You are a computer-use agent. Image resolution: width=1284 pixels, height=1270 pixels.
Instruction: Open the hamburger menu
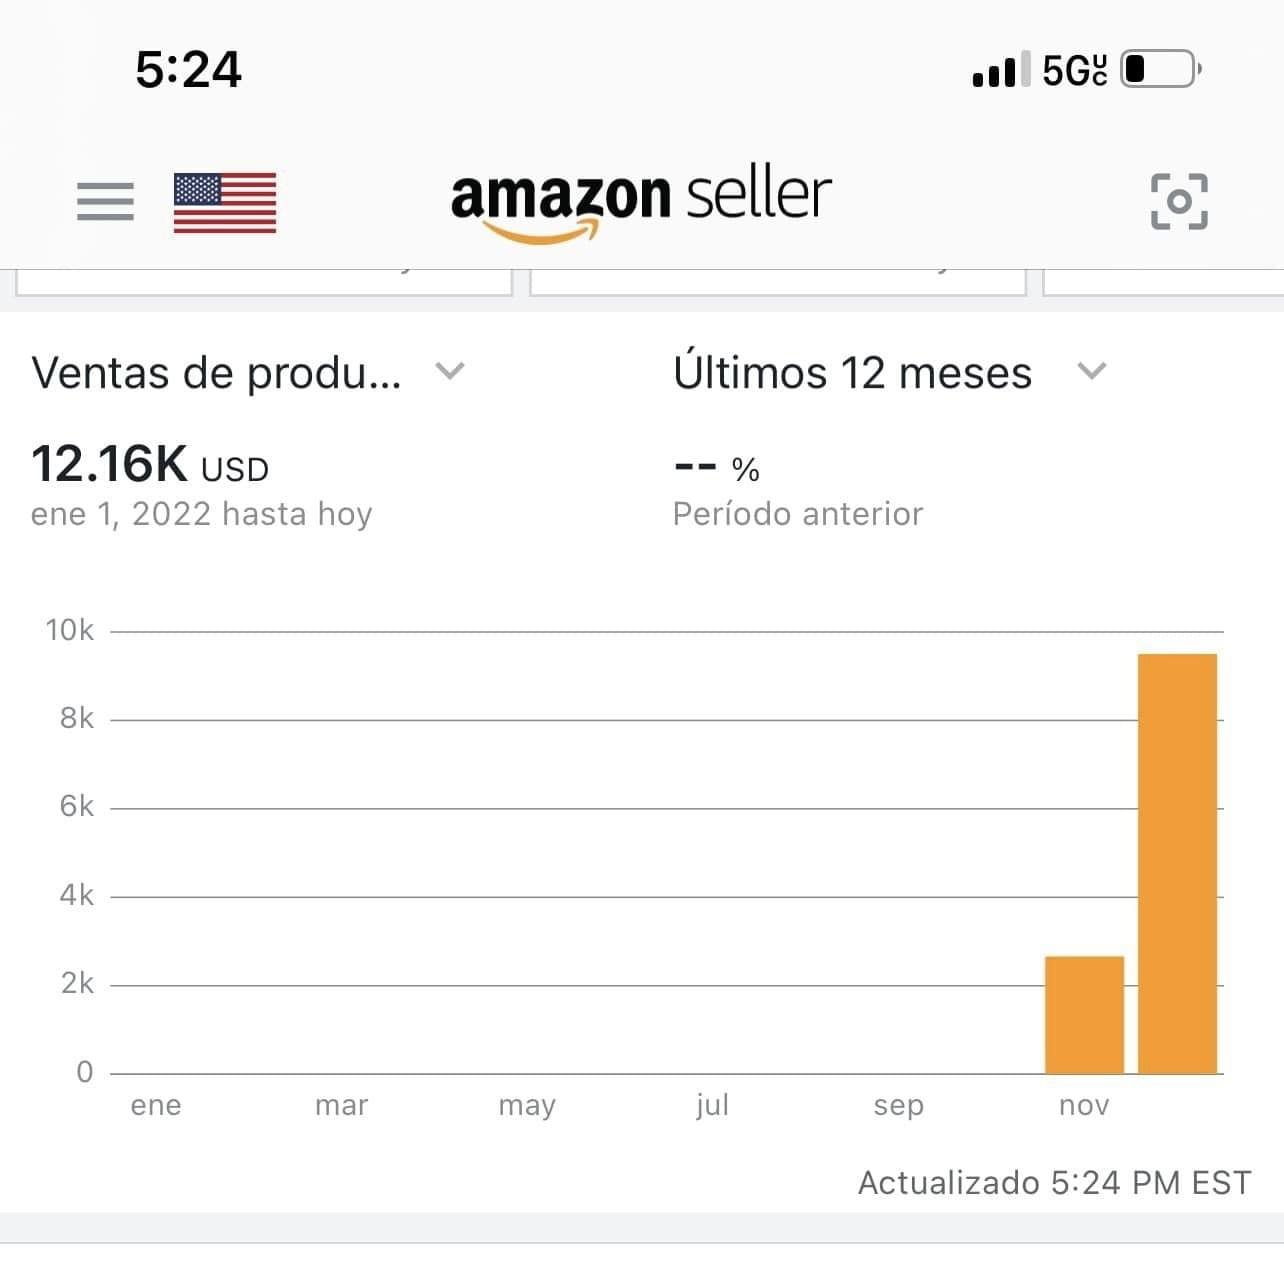pyautogui.click(x=105, y=201)
